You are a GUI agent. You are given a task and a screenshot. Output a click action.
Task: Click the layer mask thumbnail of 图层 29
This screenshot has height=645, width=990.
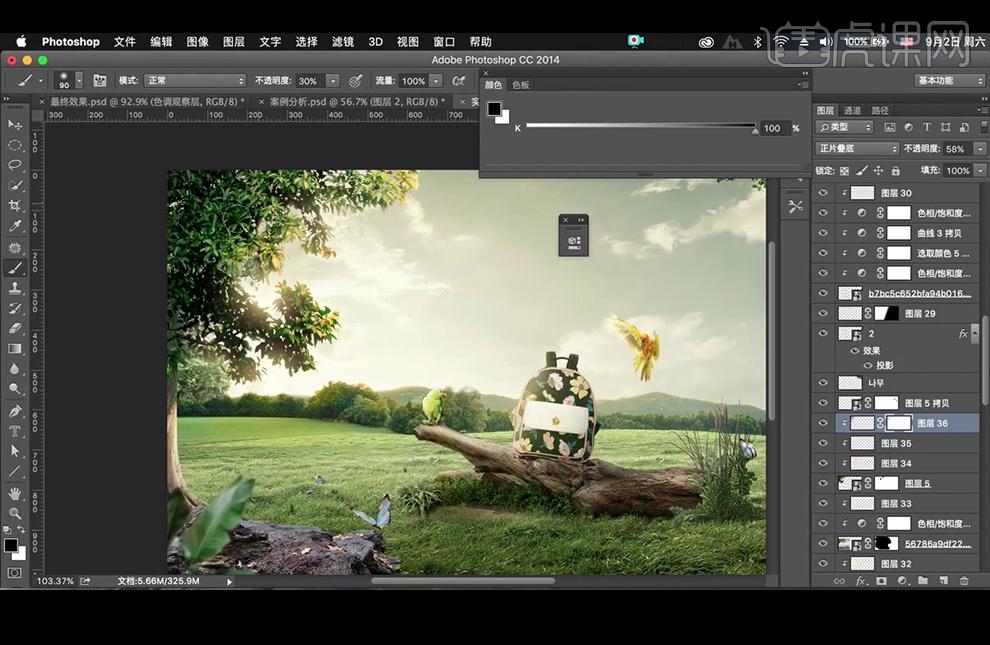pyautogui.click(x=888, y=314)
